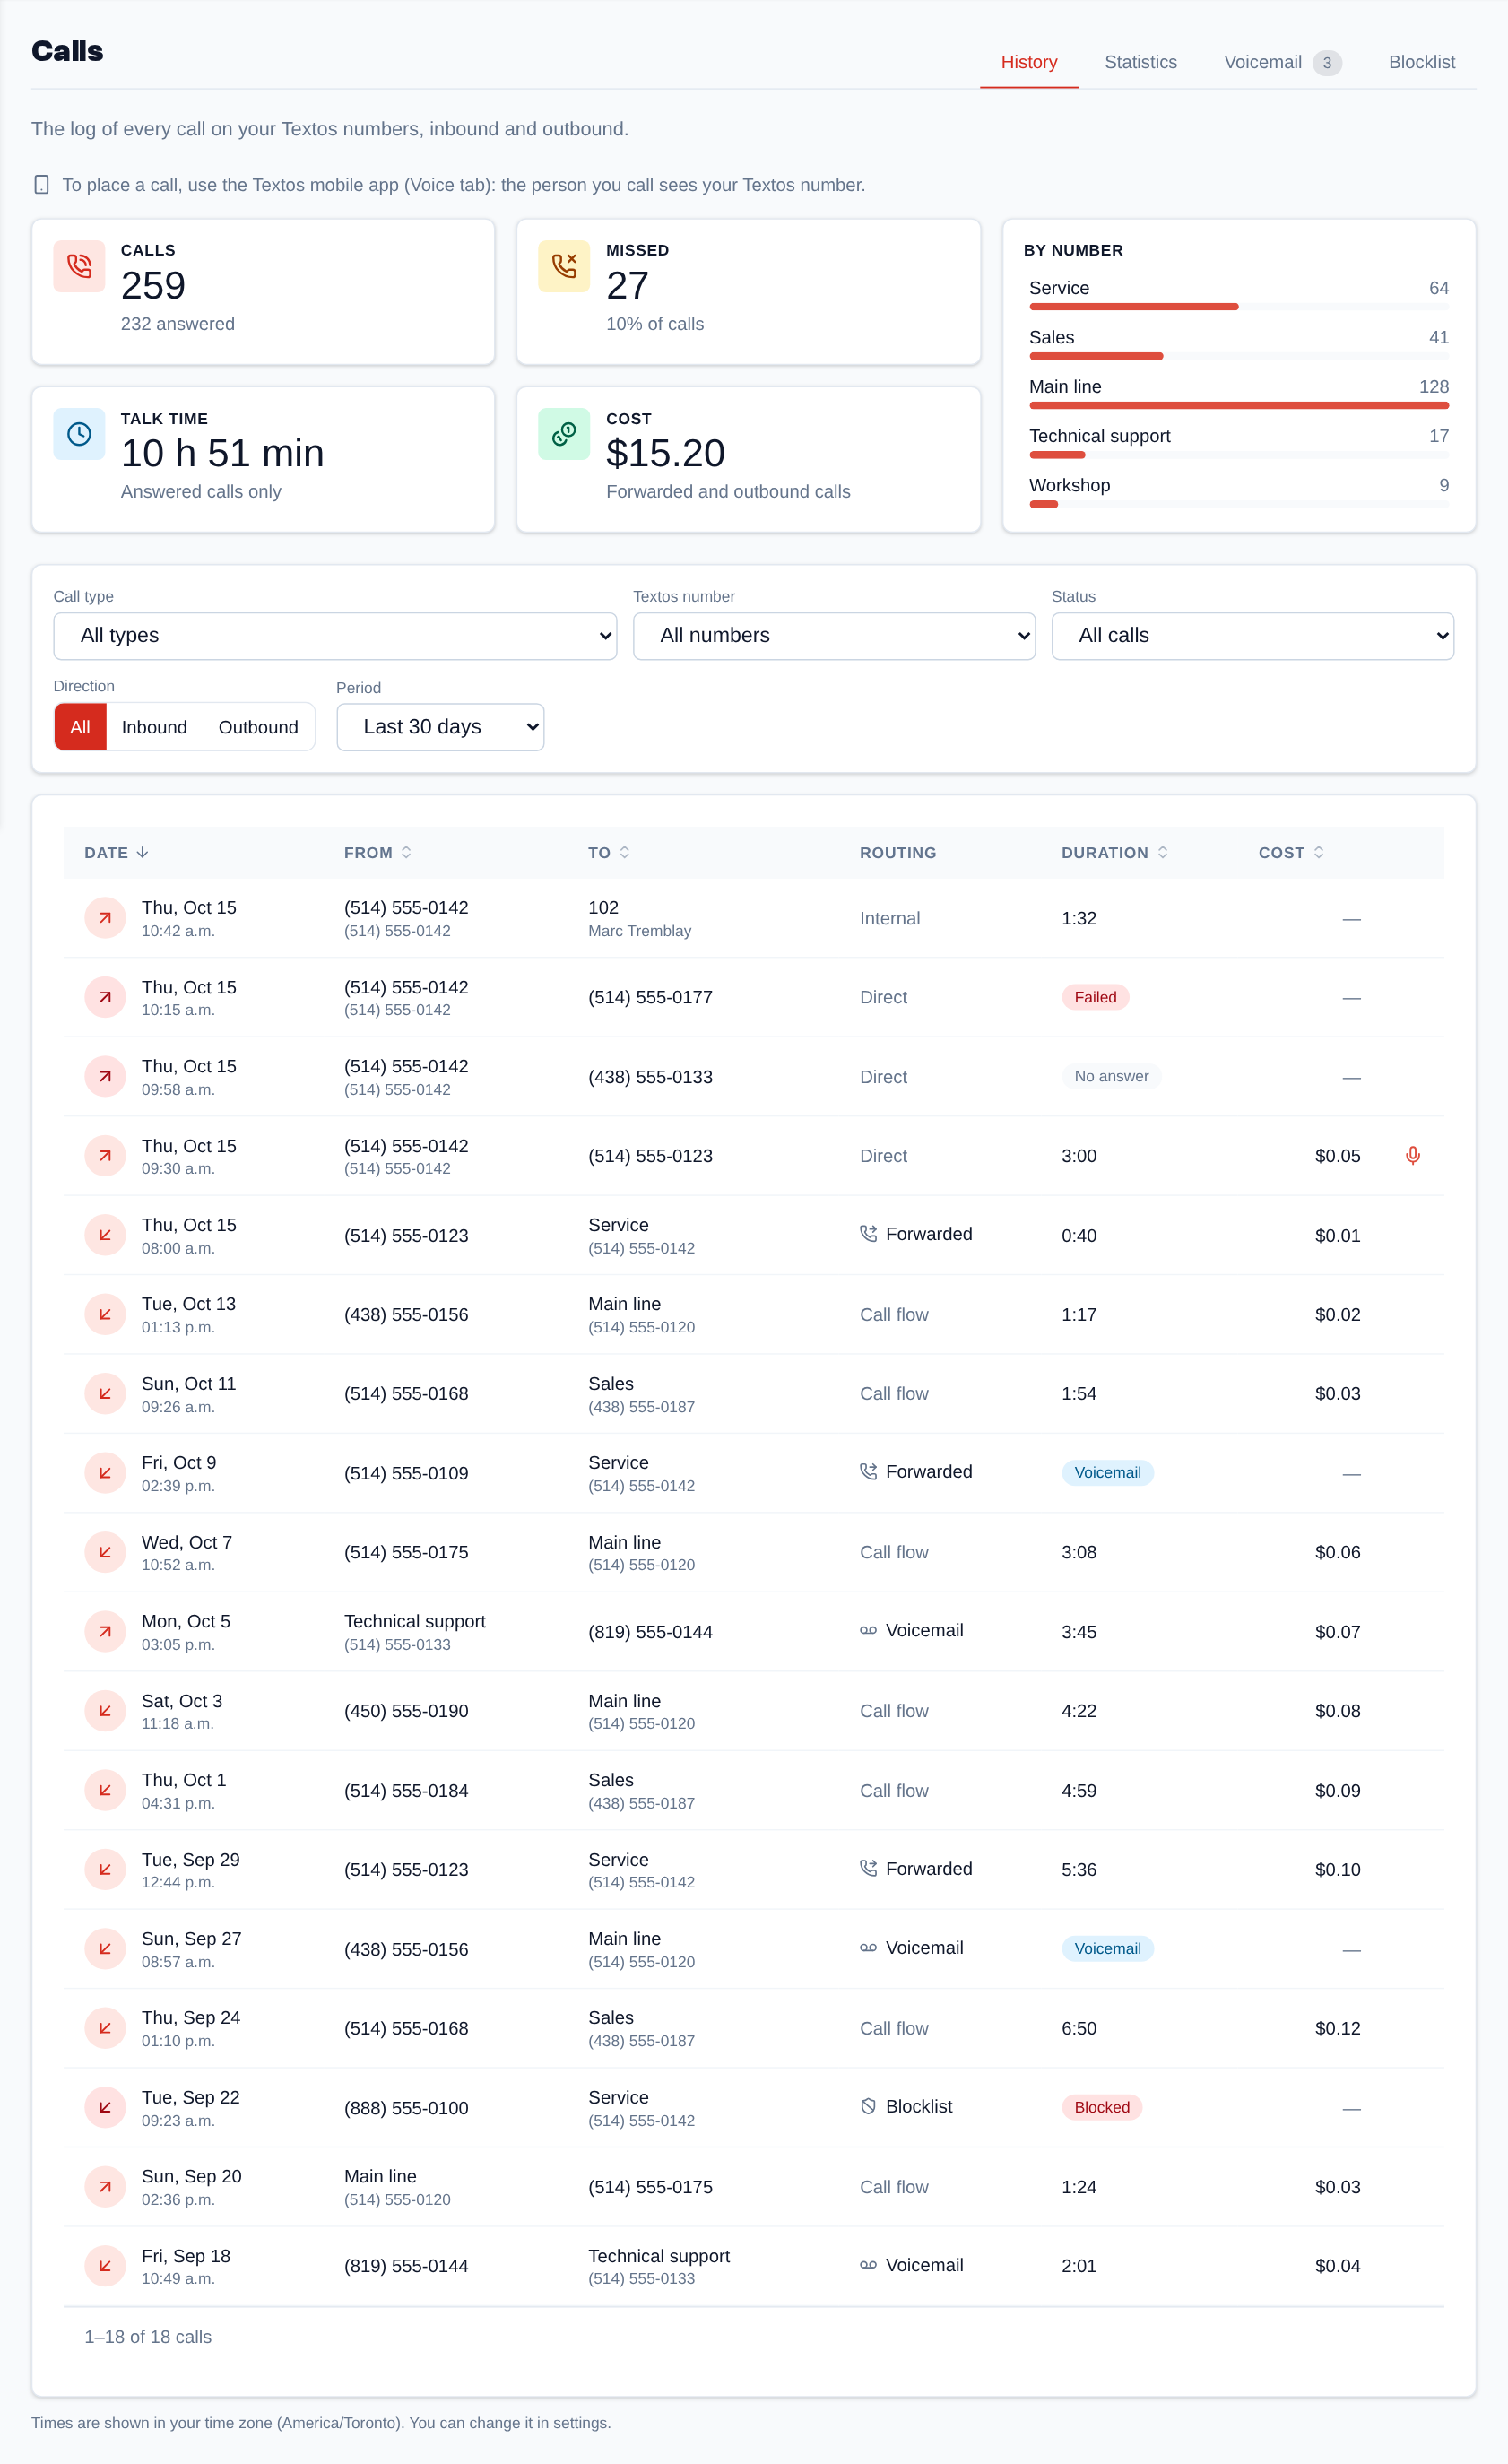Open the Blocklist tab
The image size is (1508, 2464).
1421,62
